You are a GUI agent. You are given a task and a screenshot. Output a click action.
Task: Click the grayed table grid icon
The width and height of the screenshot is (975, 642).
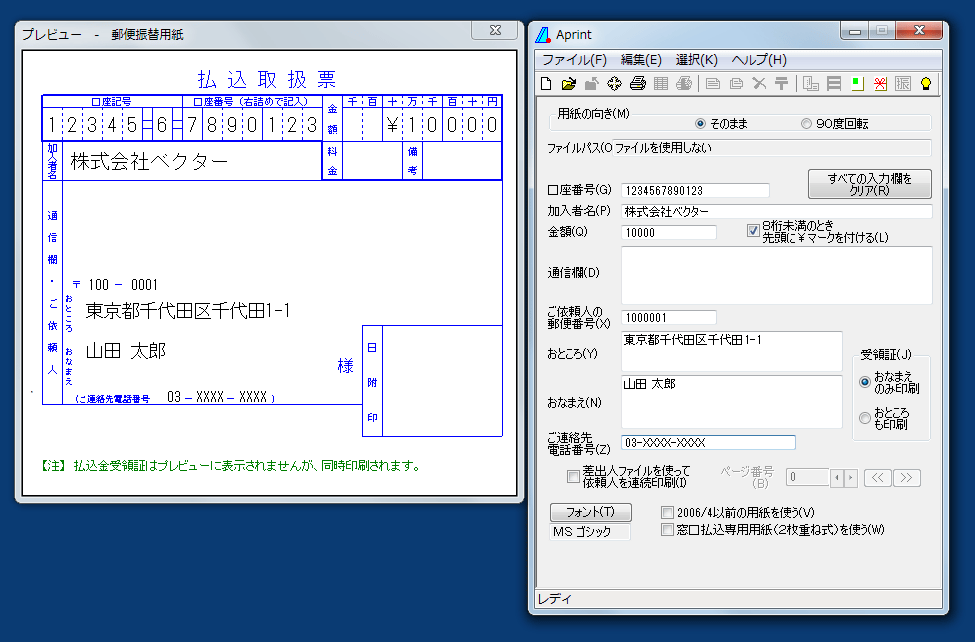click(660, 83)
